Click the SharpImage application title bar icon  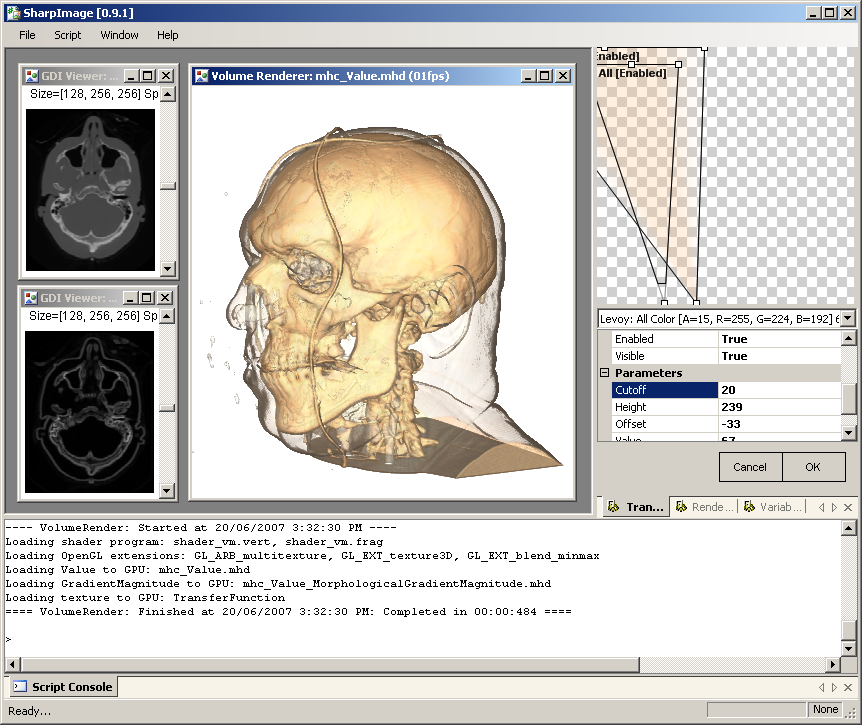pyautogui.click(x=12, y=12)
